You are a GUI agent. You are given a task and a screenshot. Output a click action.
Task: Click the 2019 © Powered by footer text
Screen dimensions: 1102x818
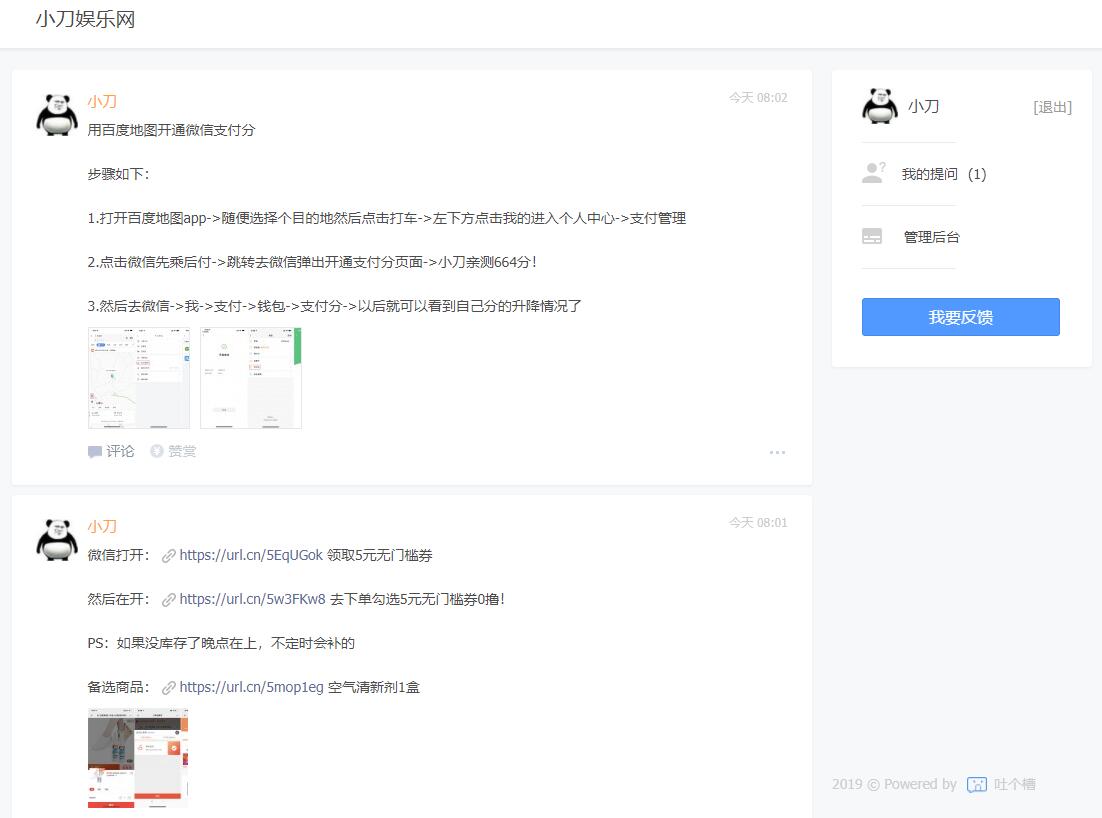pyautogui.click(x=894, y=784)
